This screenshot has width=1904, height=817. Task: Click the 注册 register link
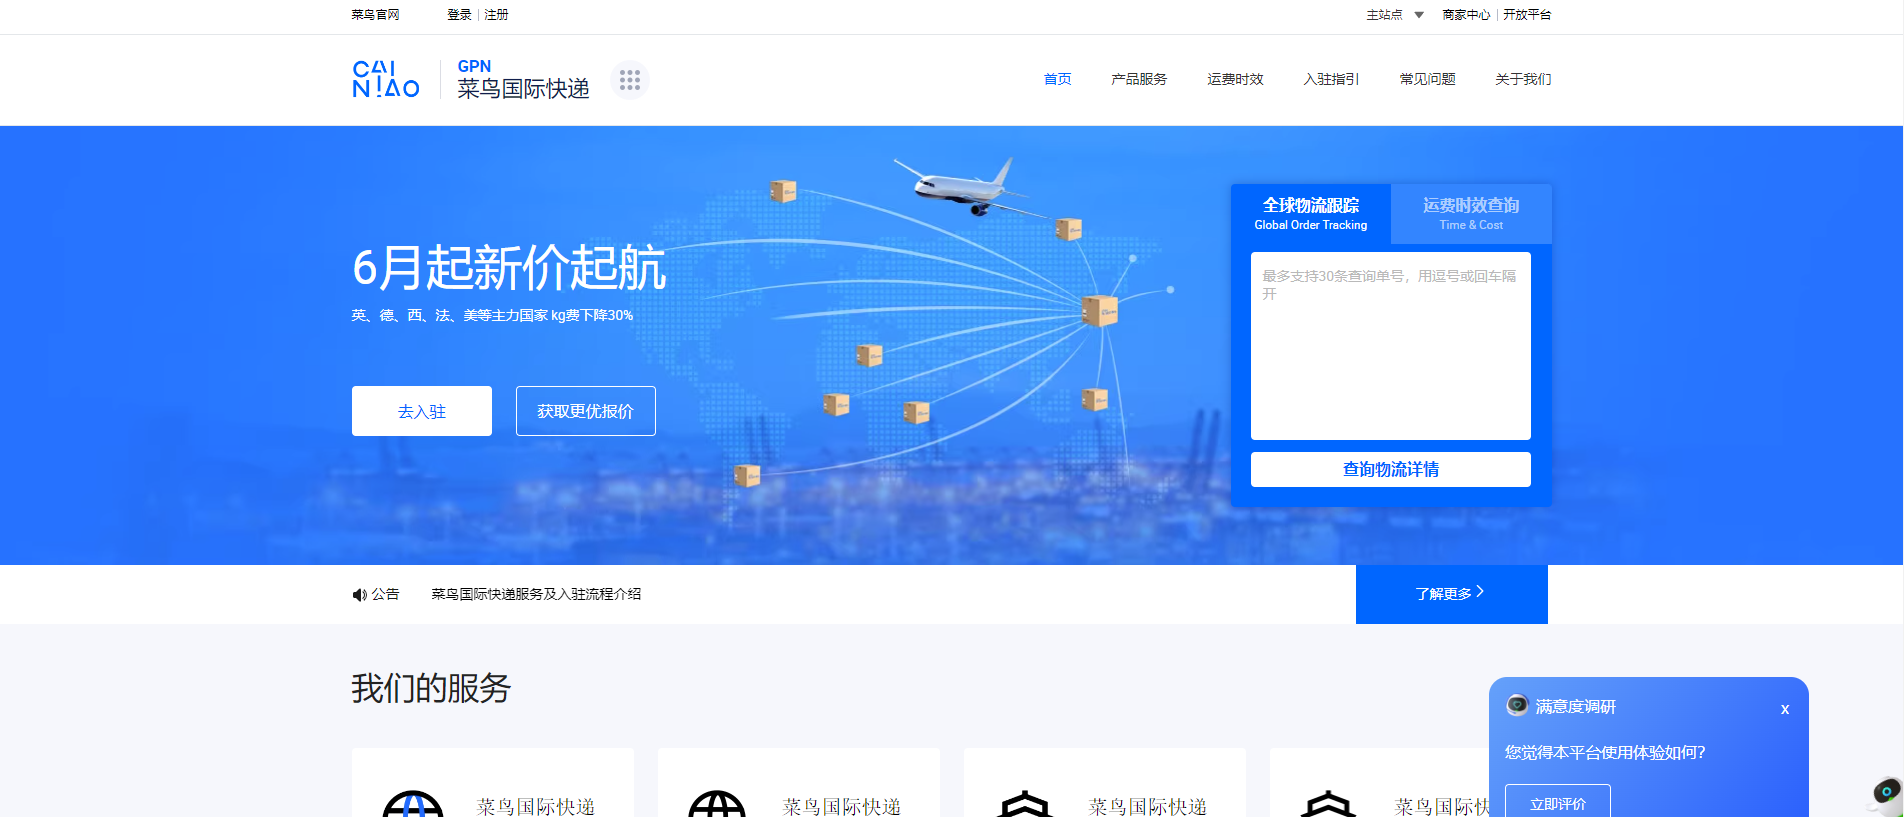[496, 15]
